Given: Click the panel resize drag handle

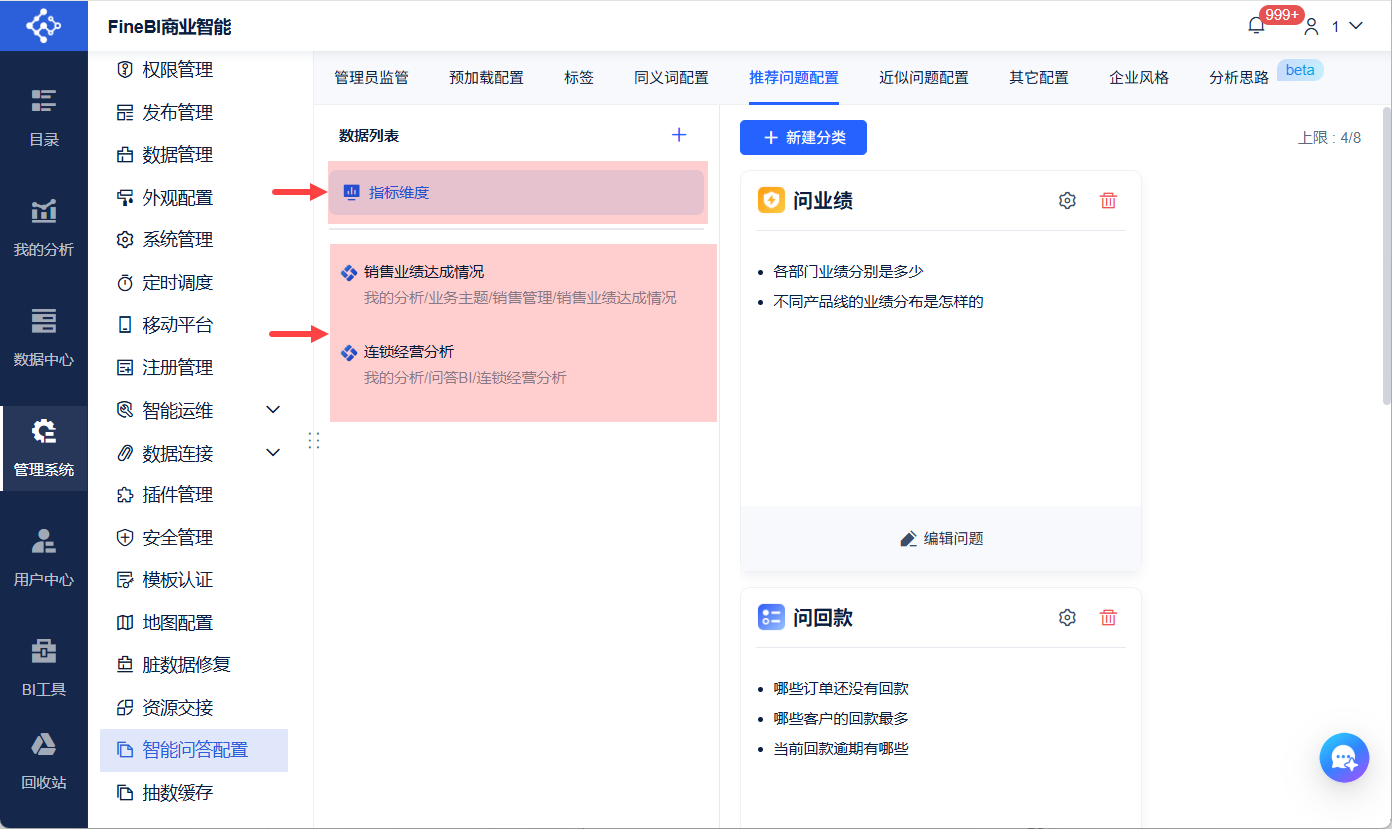Looking at the screenshot, I should point(314,440).
